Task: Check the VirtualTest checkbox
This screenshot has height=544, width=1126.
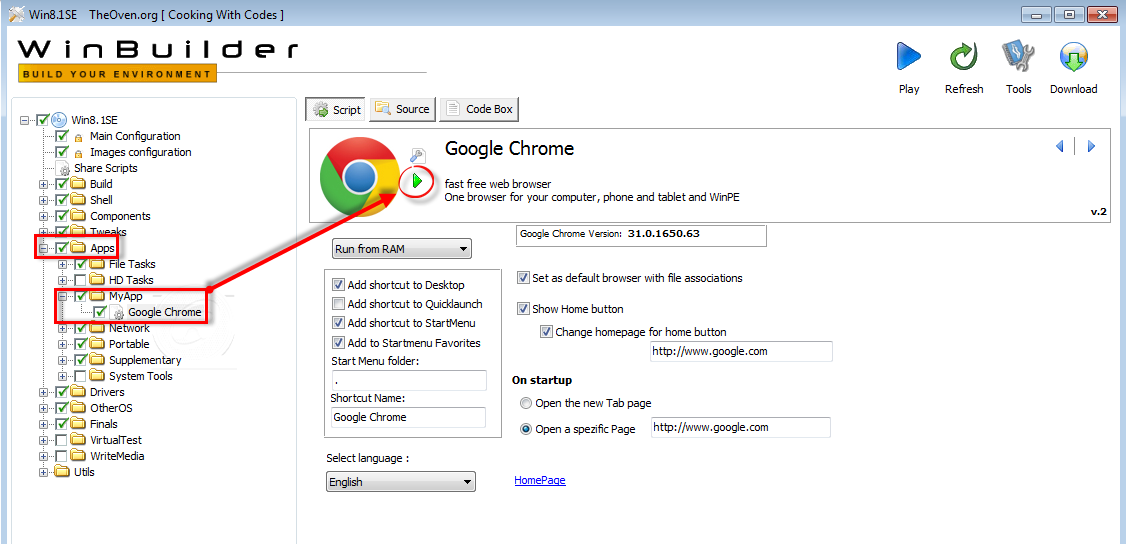Action: 62,440
